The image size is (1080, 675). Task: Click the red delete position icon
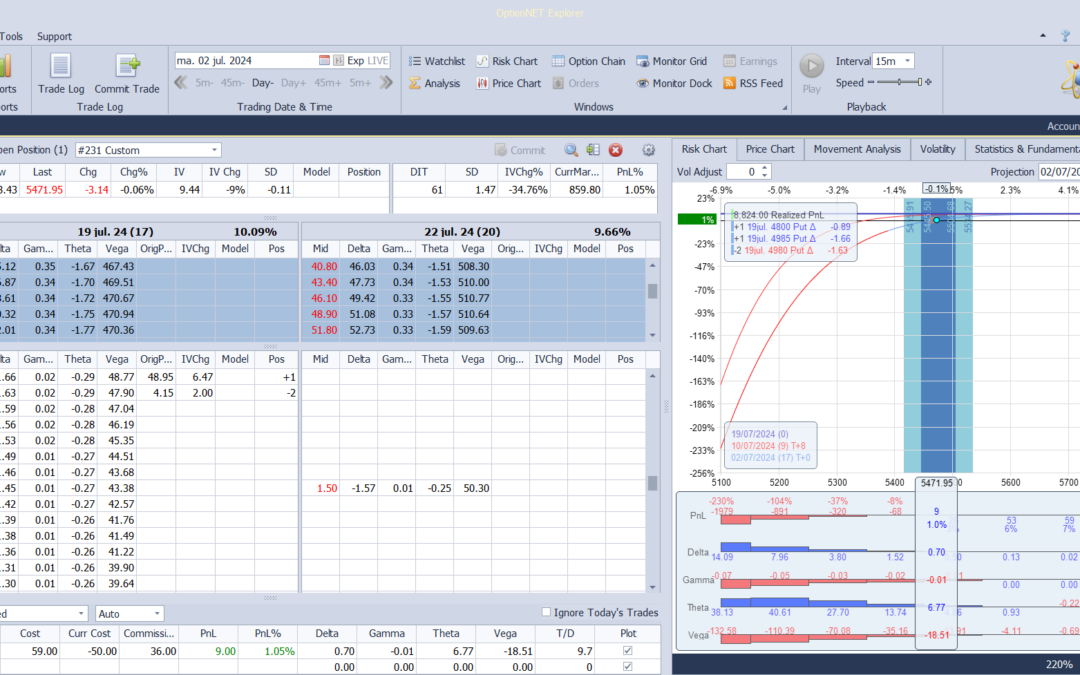click(x=615, y=149)
